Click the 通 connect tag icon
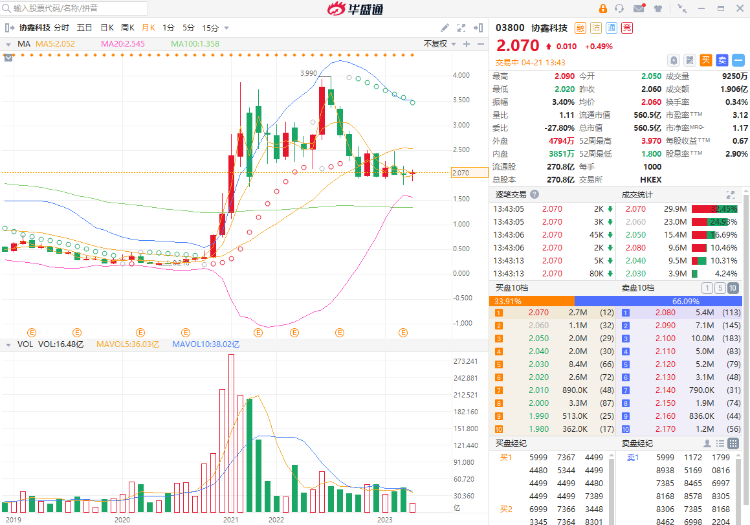This screenshot has height=525, width=750. (612, 28)
